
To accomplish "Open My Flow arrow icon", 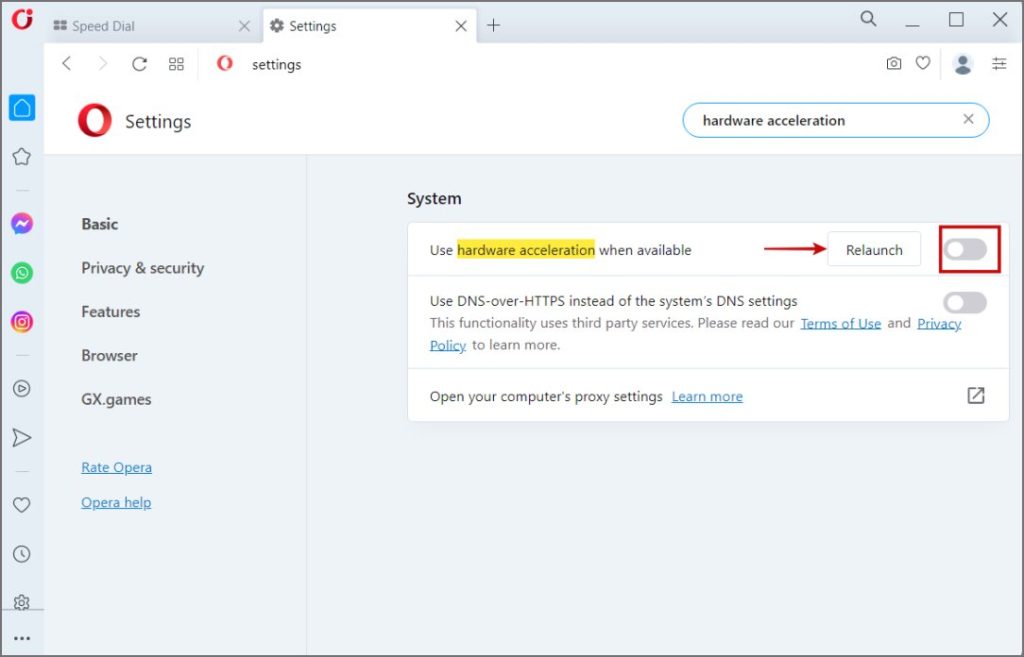I will [x=22, y=438].
